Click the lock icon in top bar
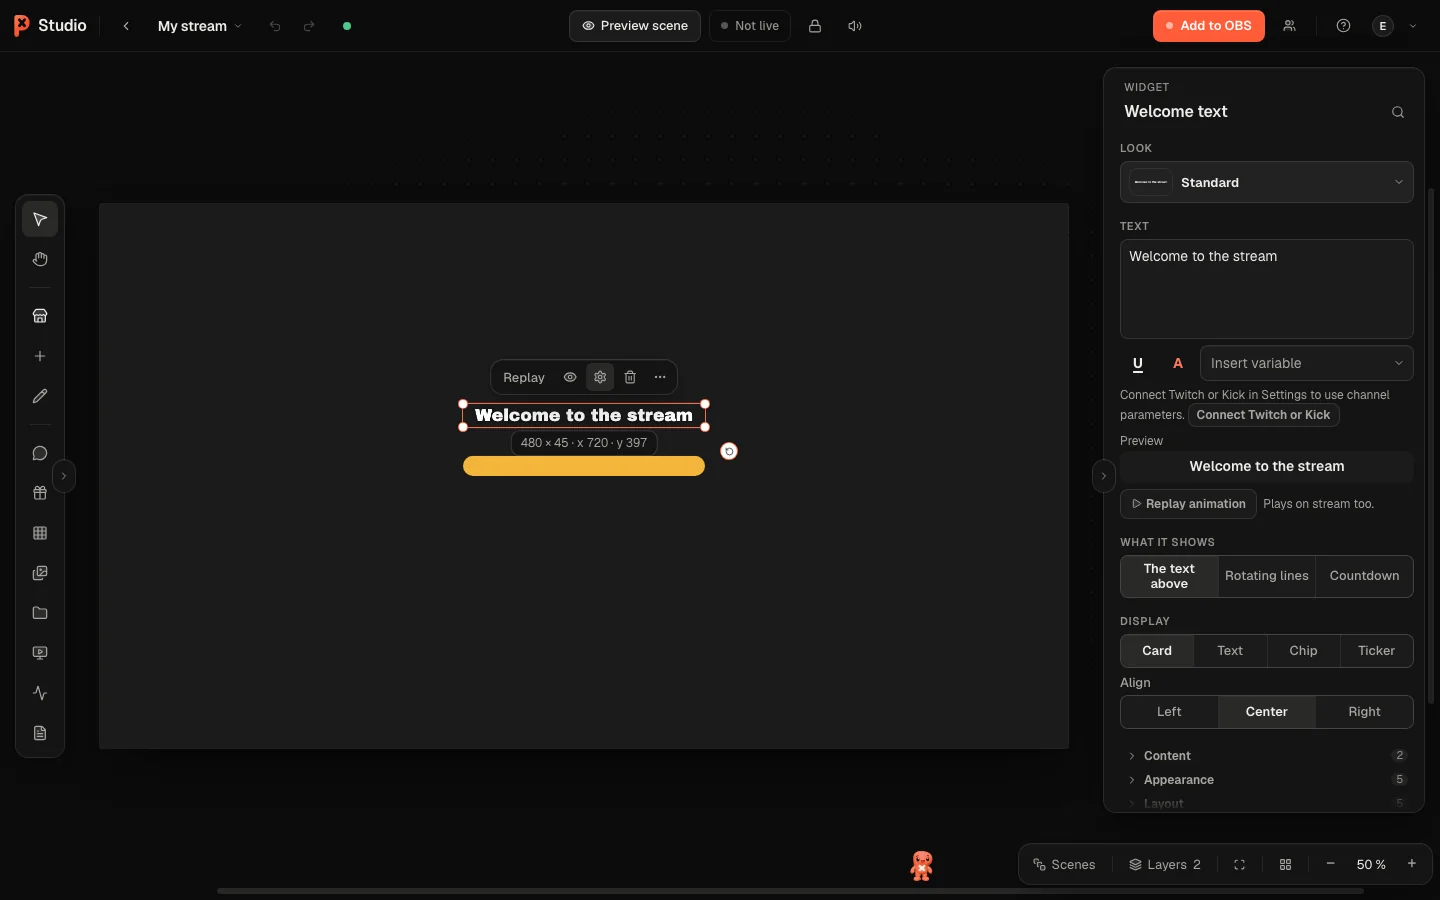Viewport: 1440px width, 900px height. 815,26
